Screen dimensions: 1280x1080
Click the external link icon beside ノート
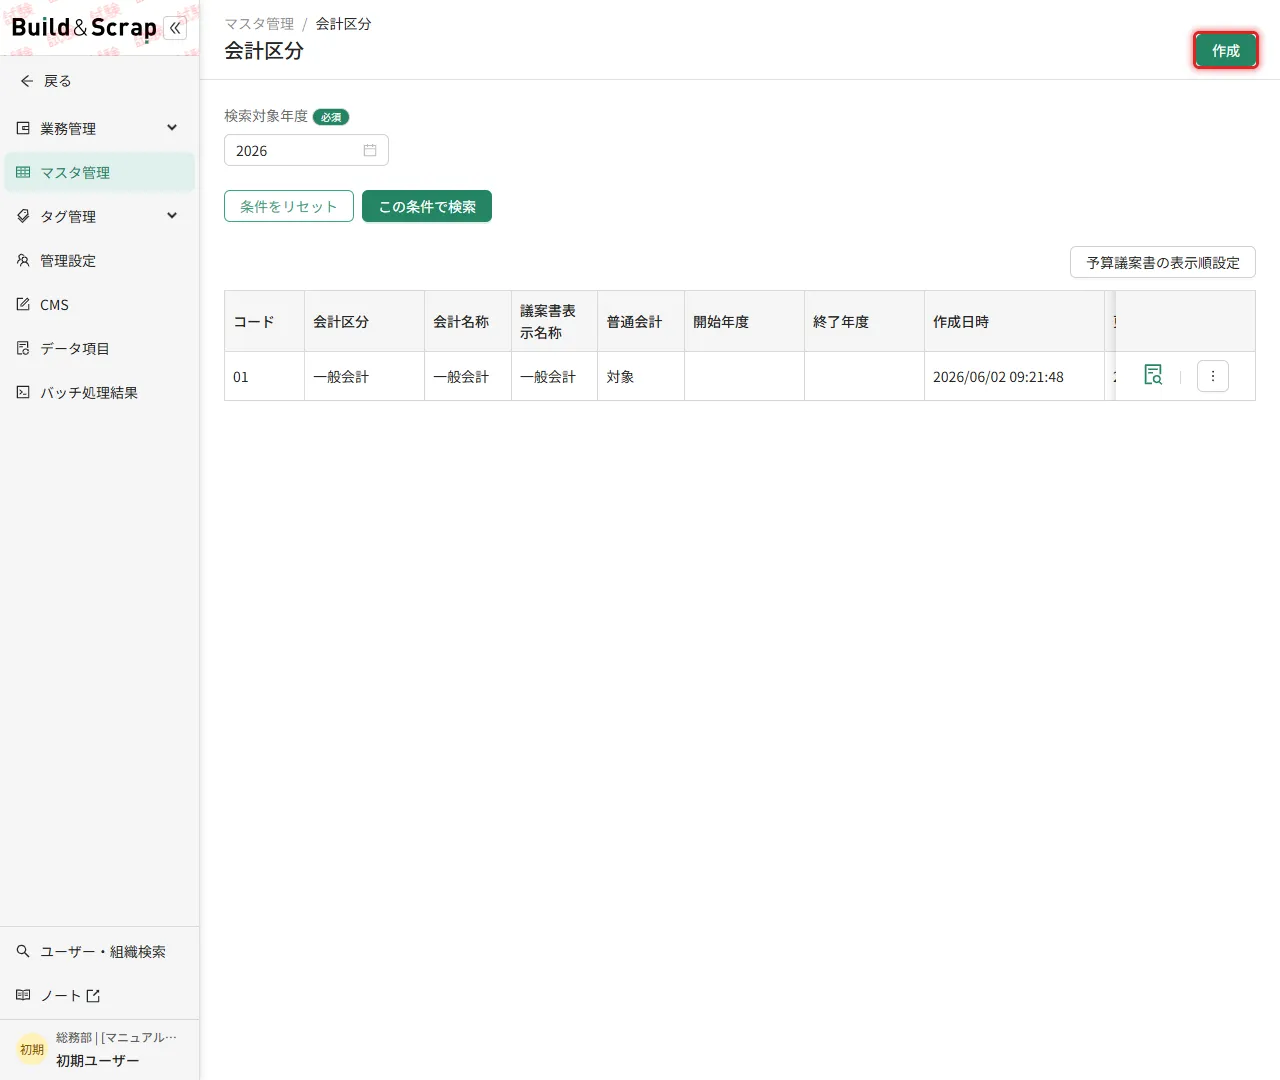pos(93,995)
